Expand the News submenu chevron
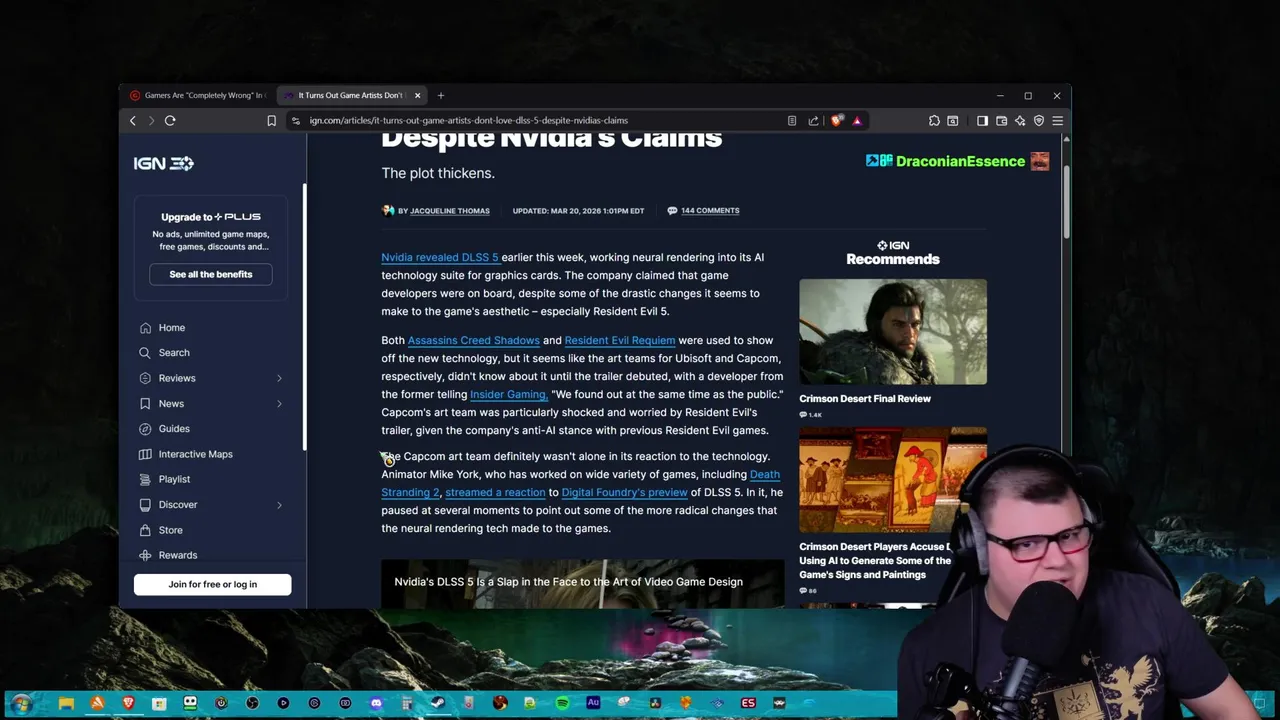This screenshot has height=720, width=1280. (279, 404)
